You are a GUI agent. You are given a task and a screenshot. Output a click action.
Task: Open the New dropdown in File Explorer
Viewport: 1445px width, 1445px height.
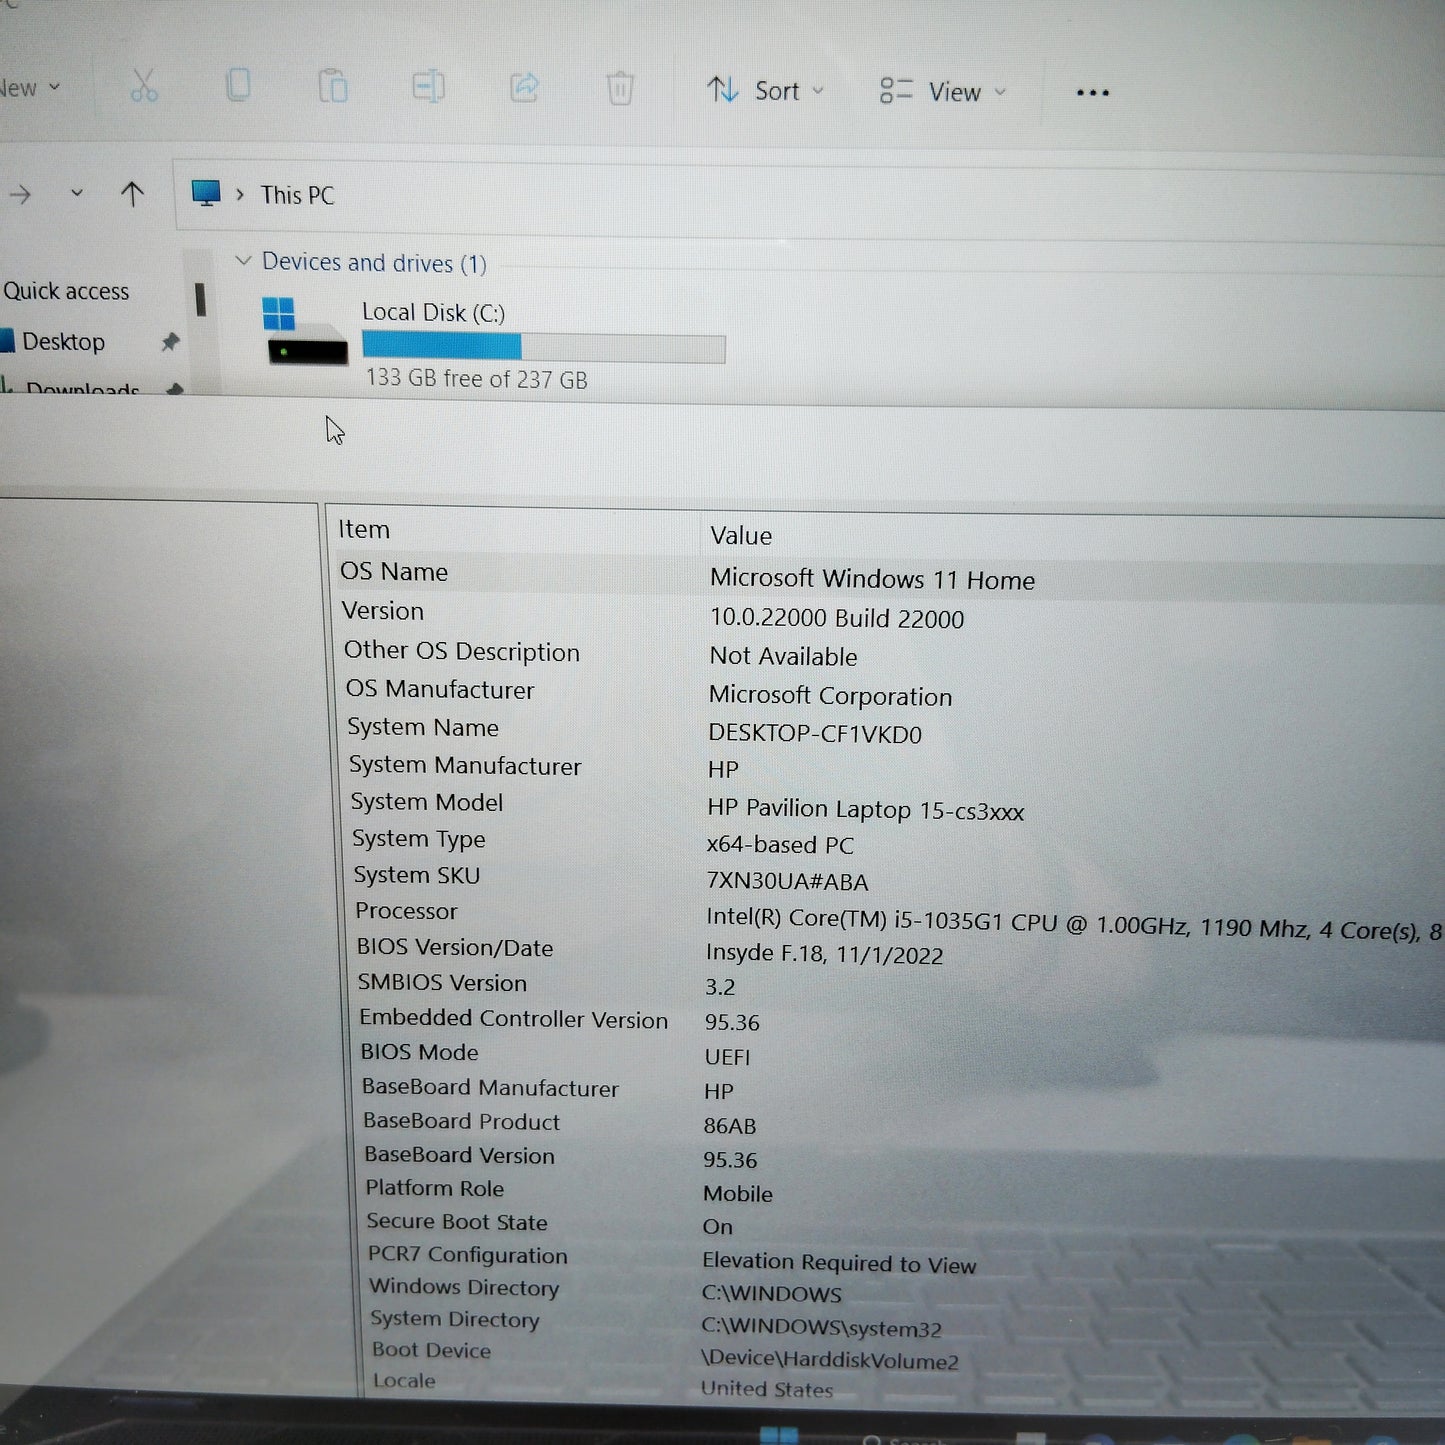tap(30, 88)
